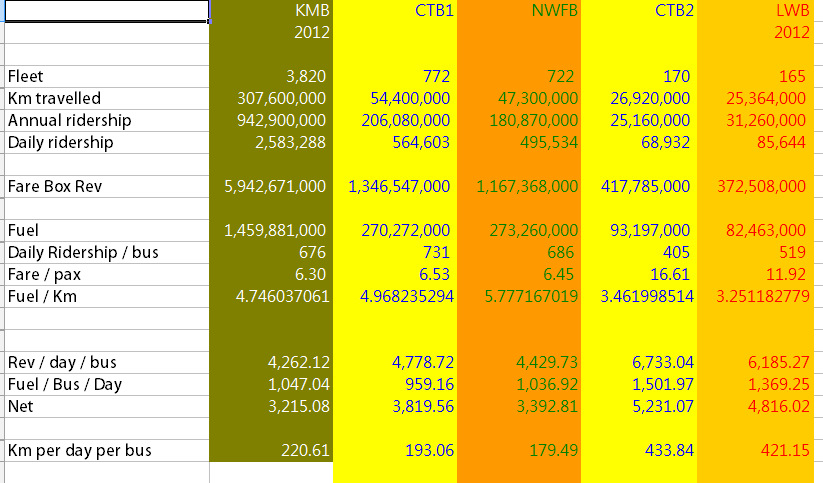Click KMB km per day per bus 220.61
This screenshot has height=483, width=823.
point(305,450)
